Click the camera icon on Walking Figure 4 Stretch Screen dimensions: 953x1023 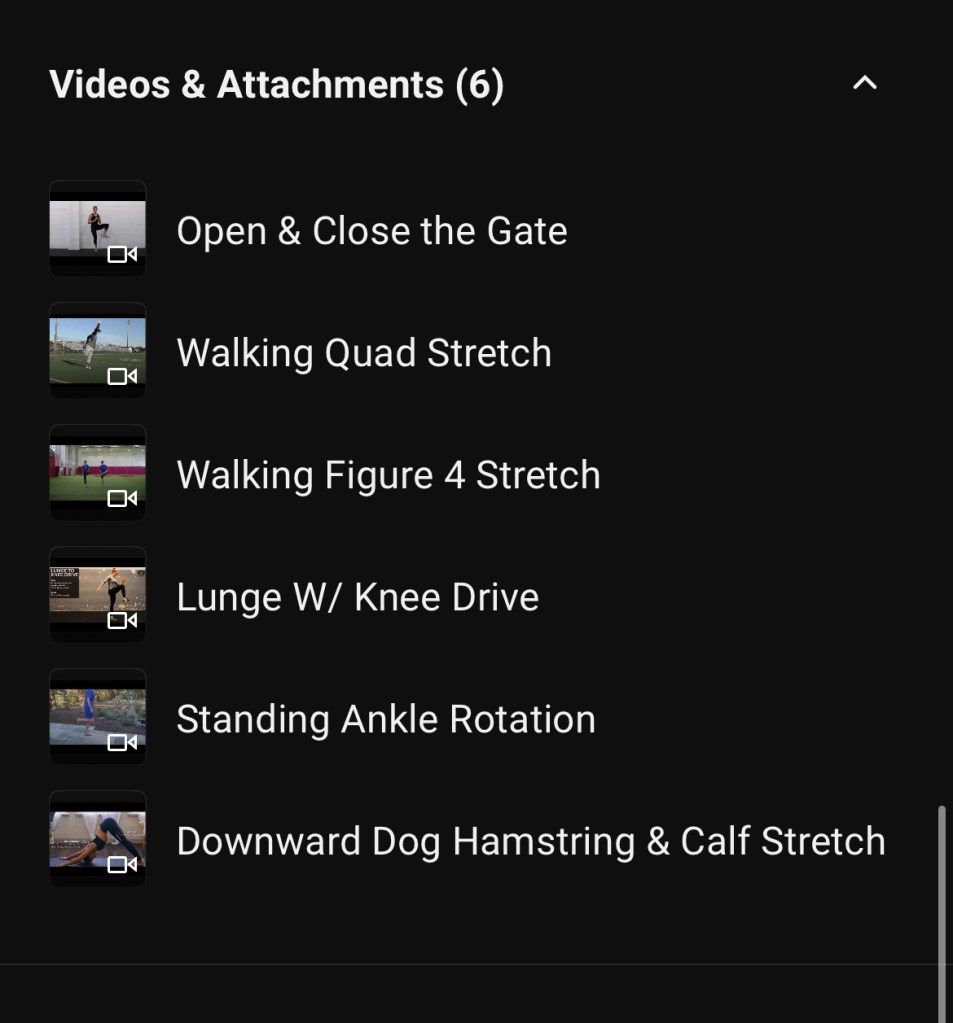pyautogui.click(x=122, y=498)
